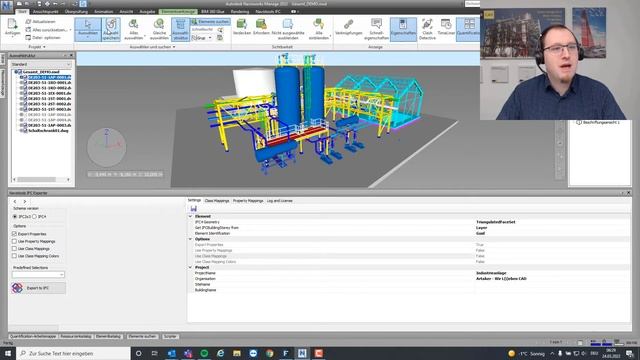Screen dimensions: 640x360
Task: Open the Standard dropdown in selection tree
Action: pos(41,64)
